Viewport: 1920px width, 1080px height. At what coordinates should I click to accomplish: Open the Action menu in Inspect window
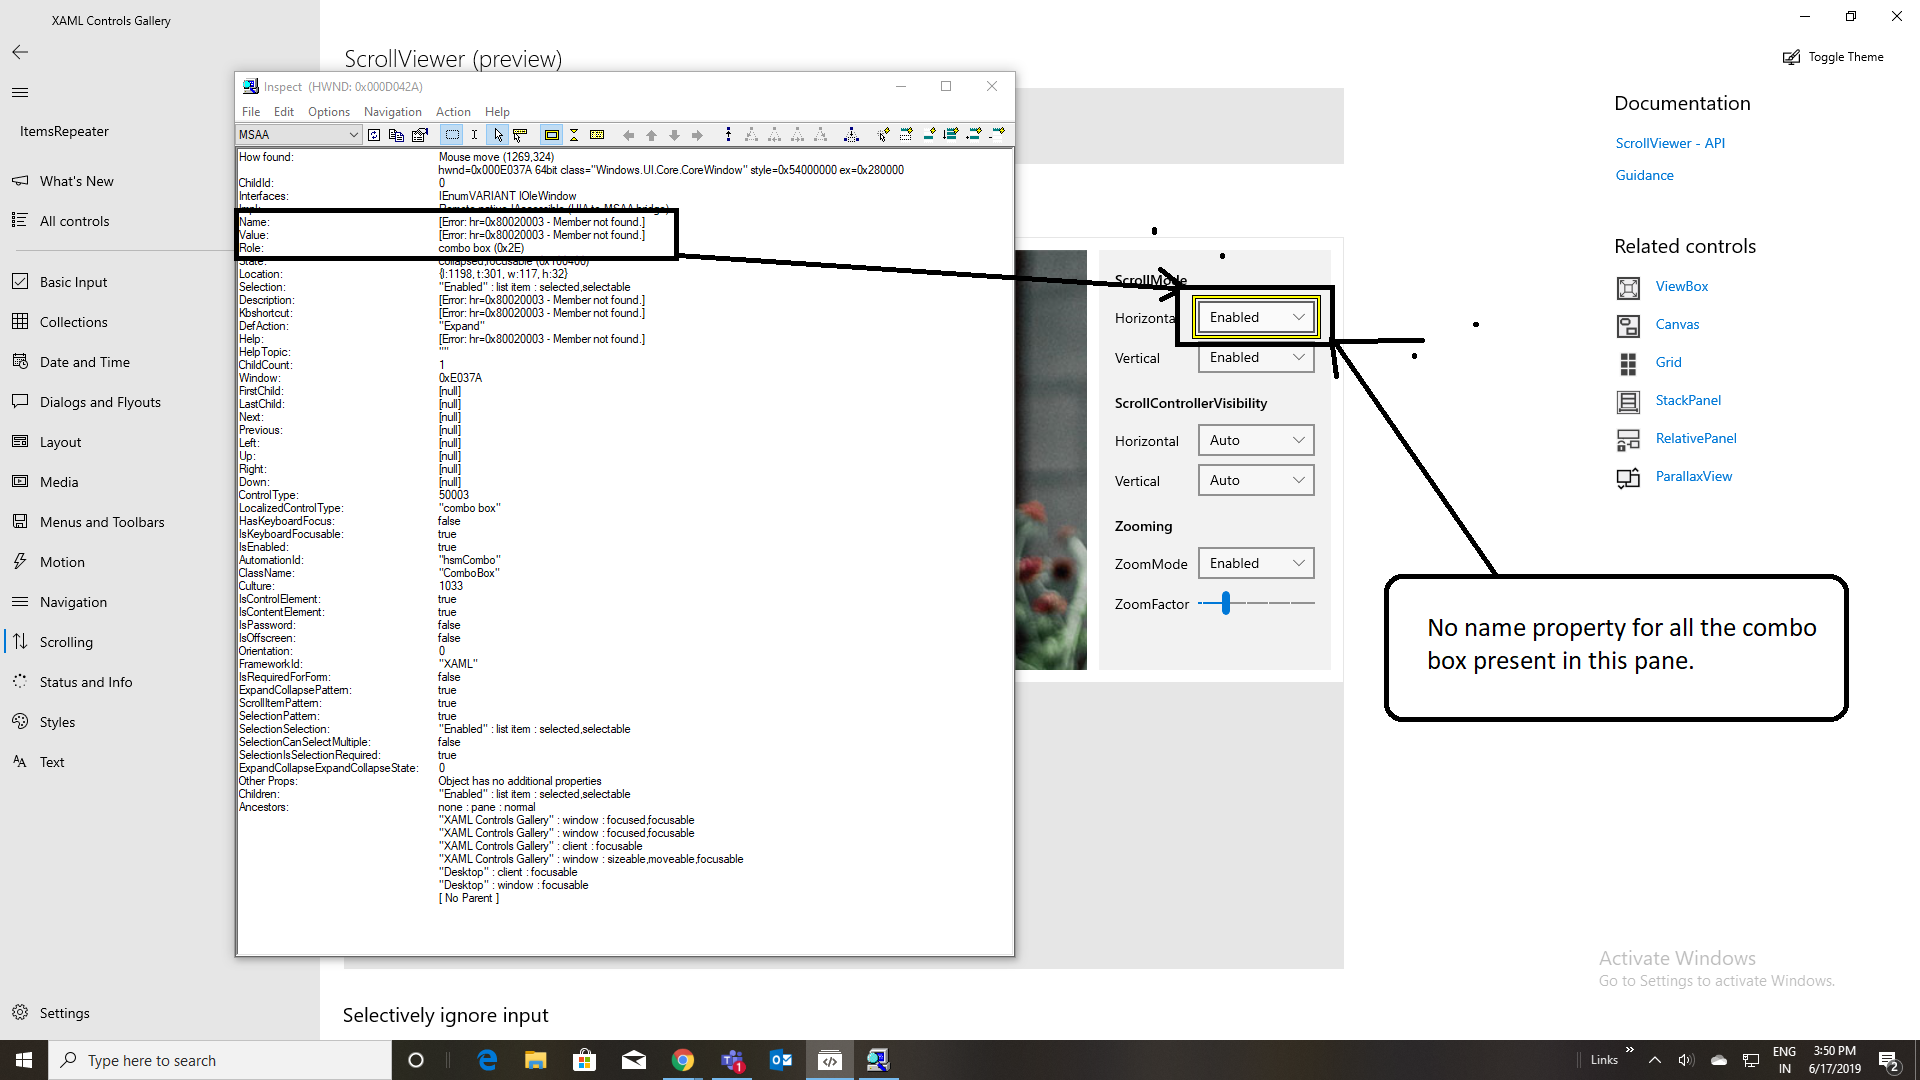(x=452, y=111)
